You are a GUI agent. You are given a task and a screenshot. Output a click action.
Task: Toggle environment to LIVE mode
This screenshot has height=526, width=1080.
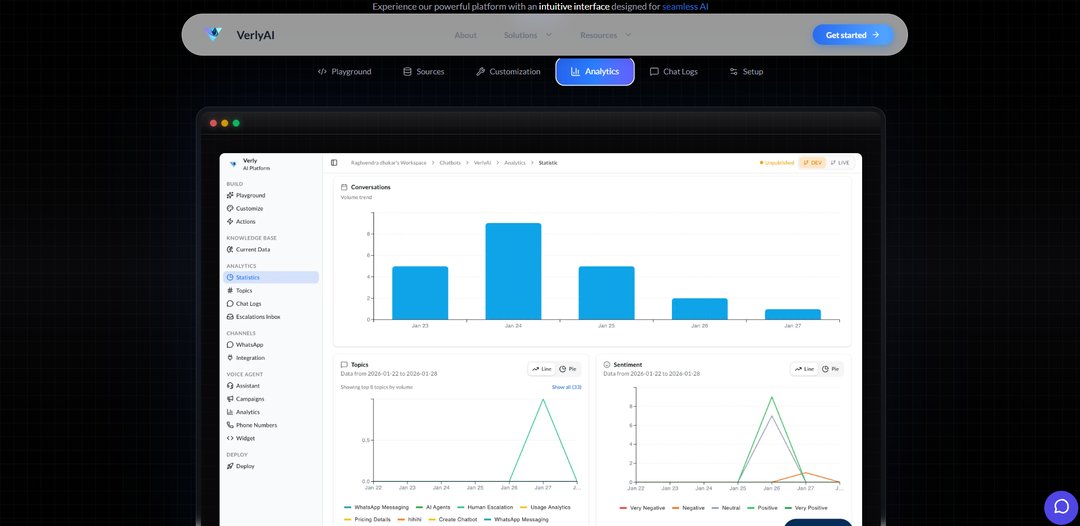(840, 162)
